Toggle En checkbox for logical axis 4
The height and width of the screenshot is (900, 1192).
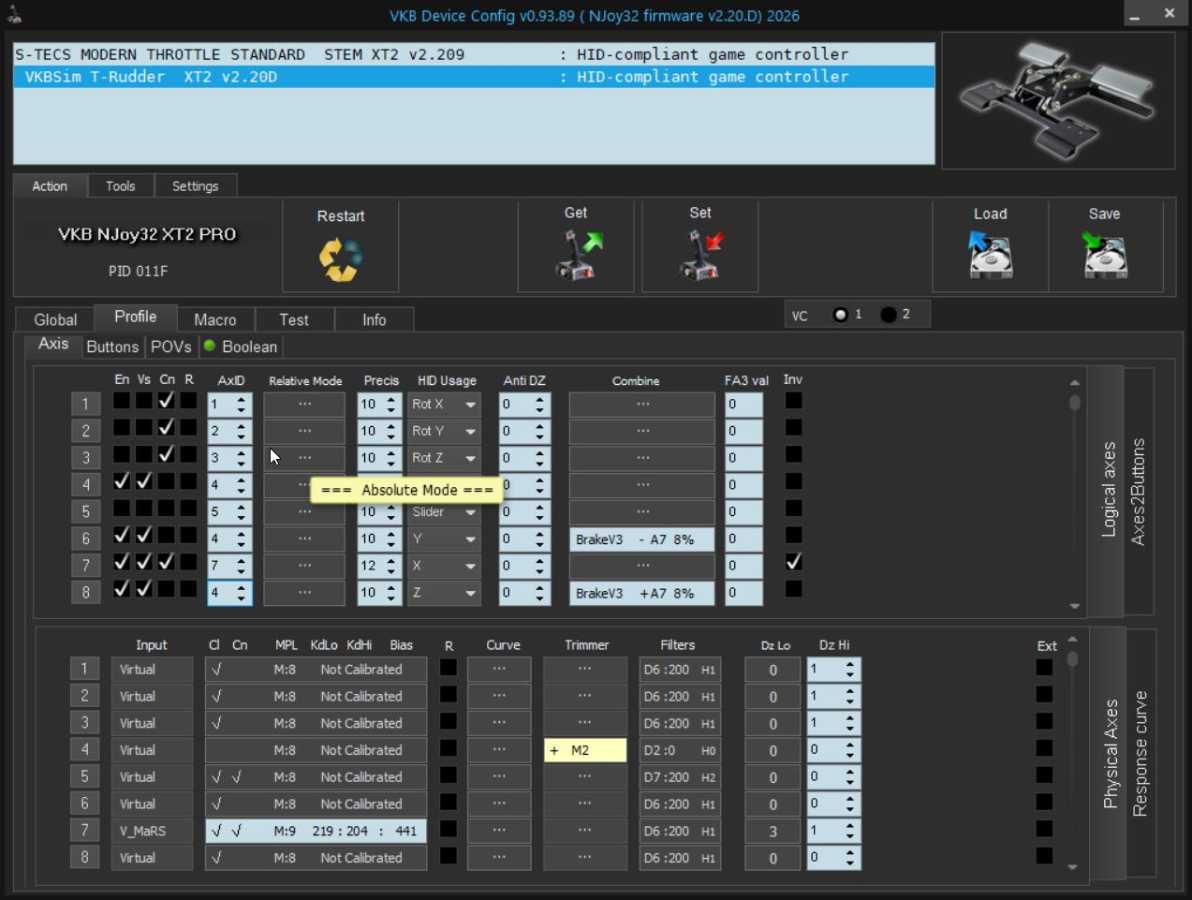[122, 480]
